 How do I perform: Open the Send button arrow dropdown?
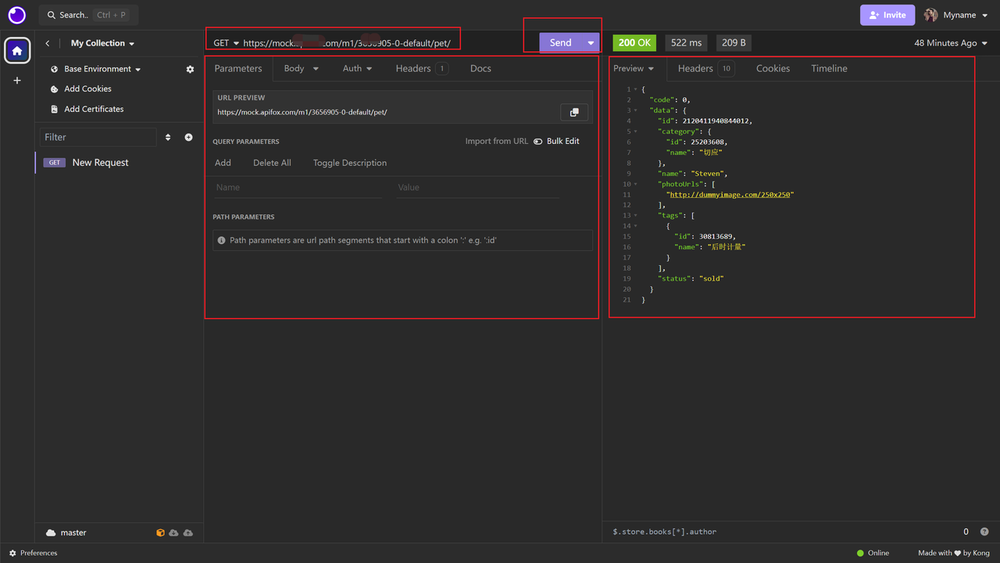591,43
